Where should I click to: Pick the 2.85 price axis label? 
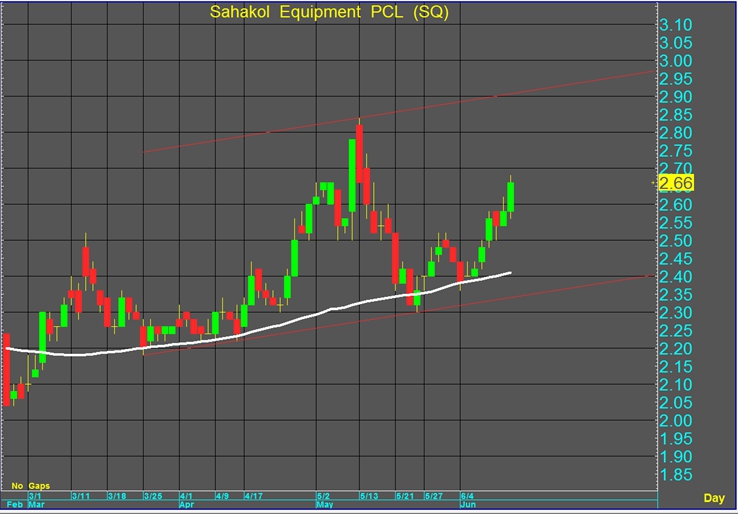click(676, 115)
